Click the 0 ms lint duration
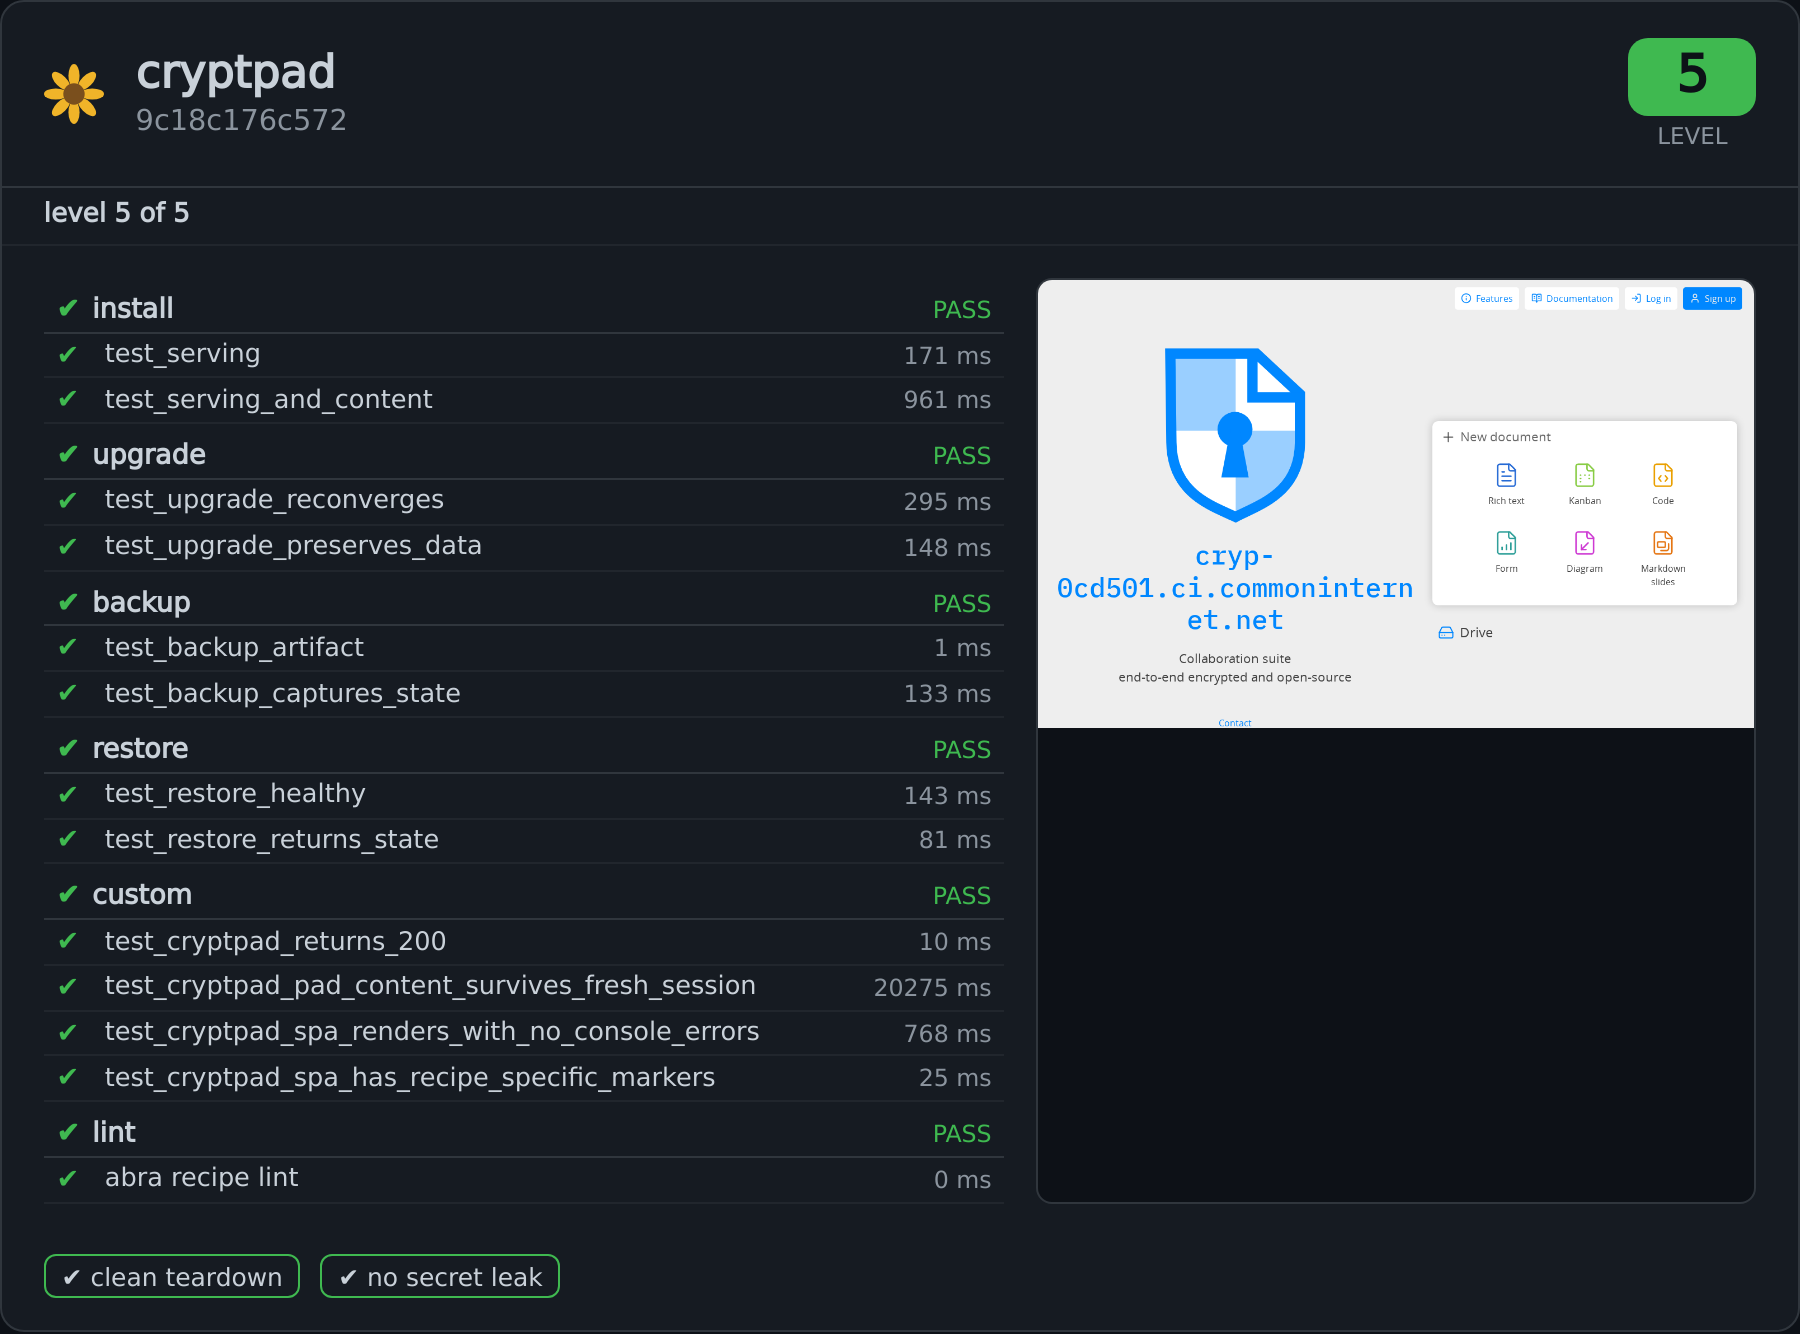The width and height of the screenshot is (1800, 1334). point(962,1179)
